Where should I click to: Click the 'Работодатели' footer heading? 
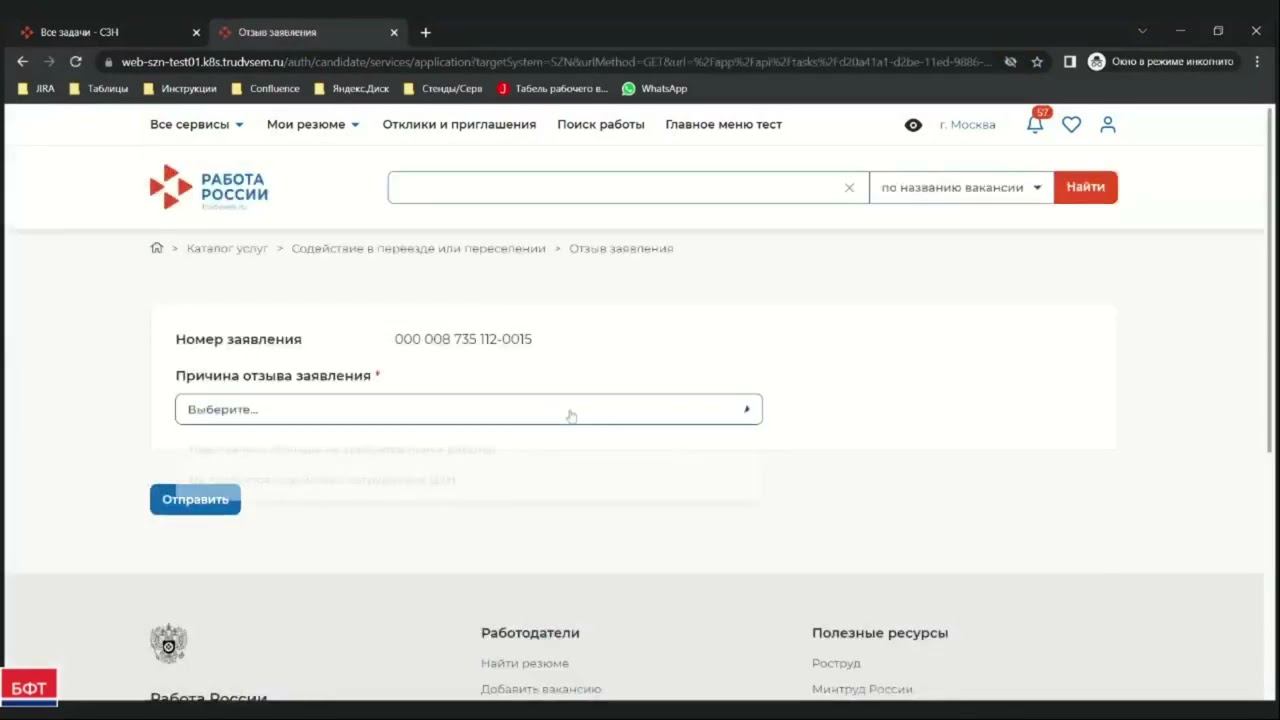click(530, 633)
